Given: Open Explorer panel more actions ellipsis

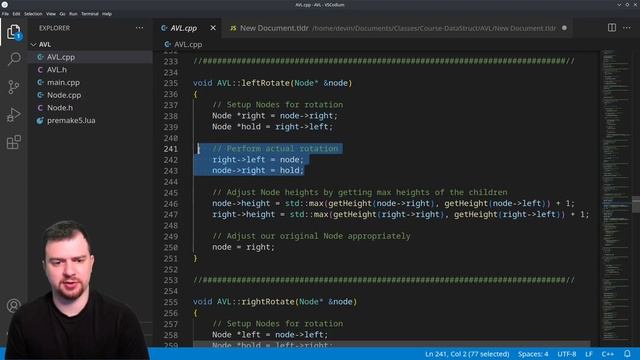Looking at the screenshot, I should (x=140, y=28).
